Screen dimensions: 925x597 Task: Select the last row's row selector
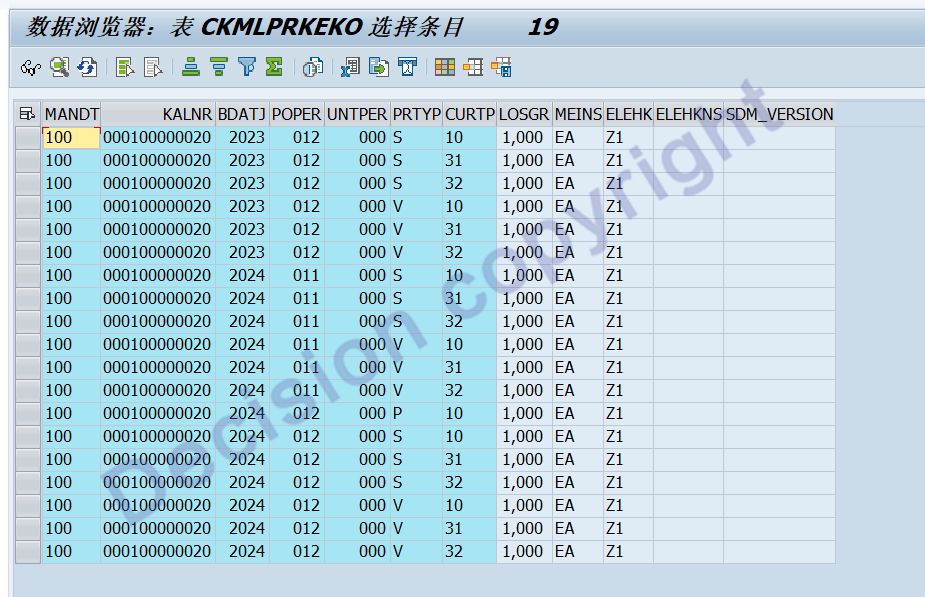(28, 552)
